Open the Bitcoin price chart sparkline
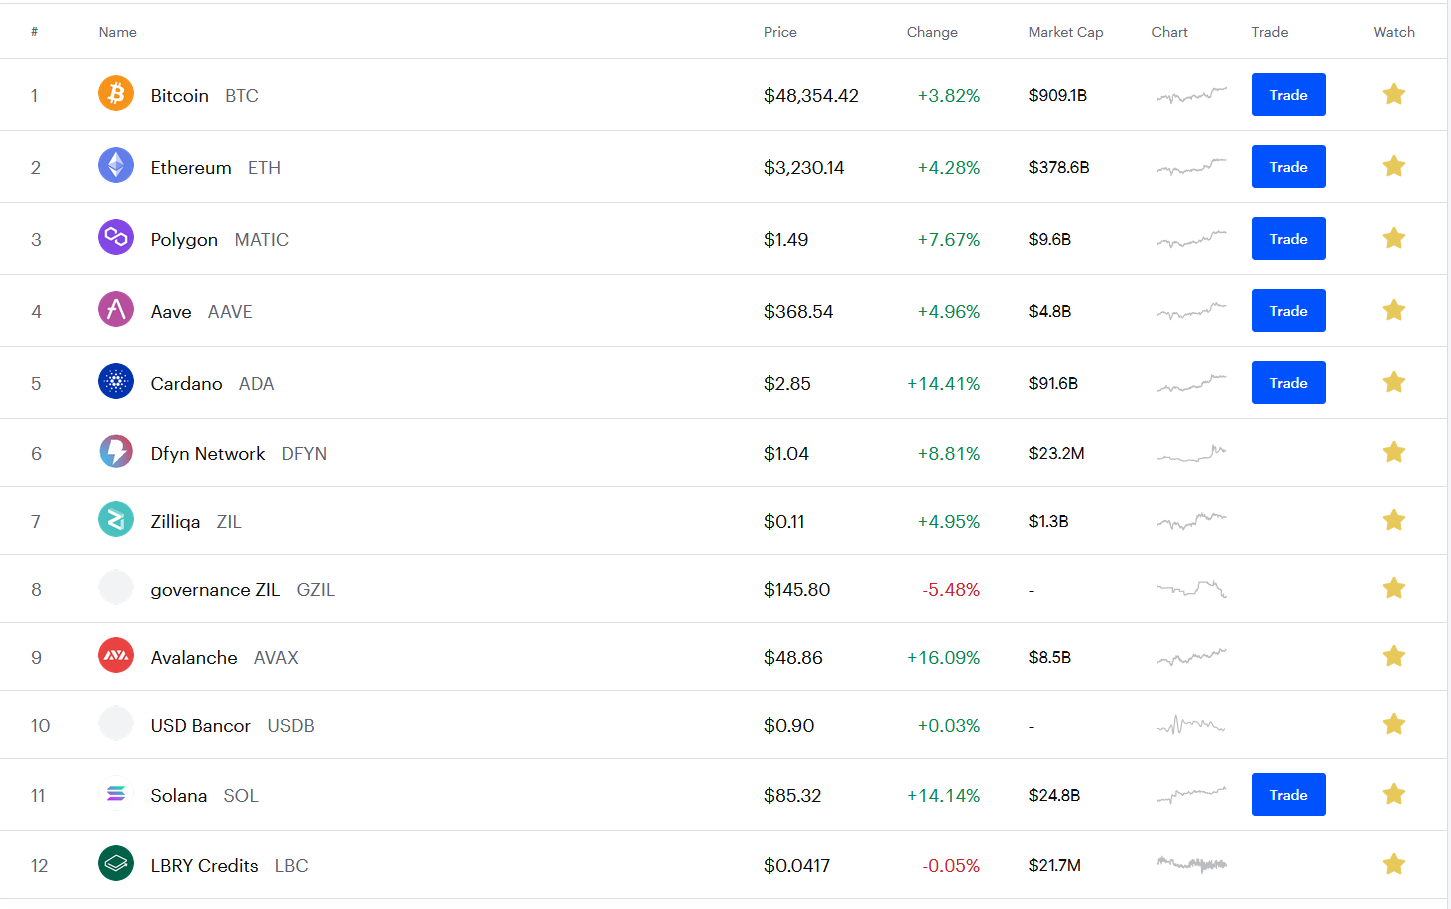 click(x=1192, y=95)
